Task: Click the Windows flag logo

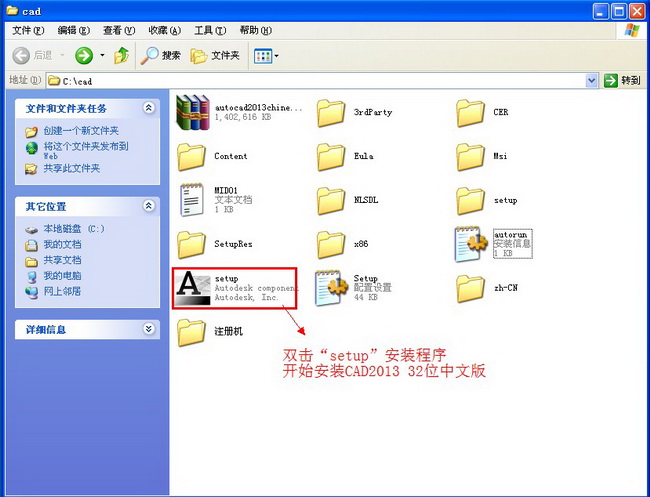Action: 632,30
